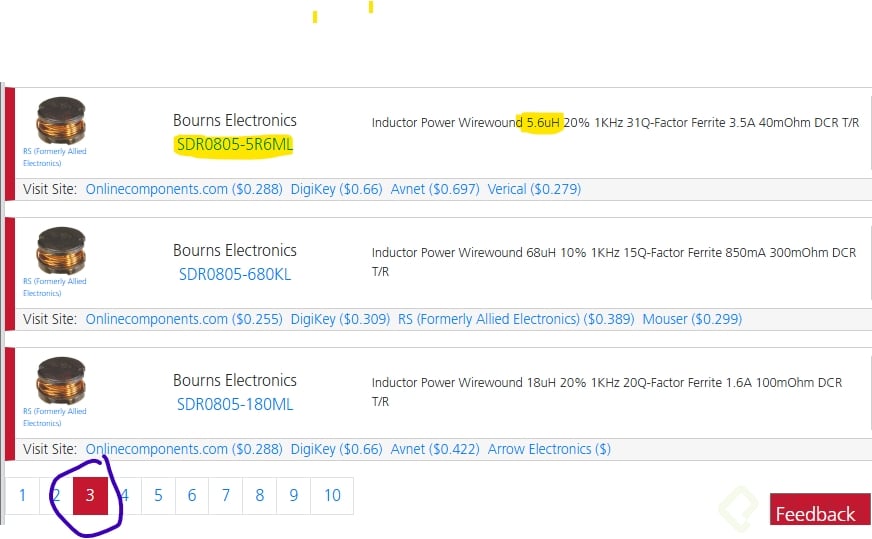Go to results page 1
The image size is (872, 539).
[x=22, y=495]
